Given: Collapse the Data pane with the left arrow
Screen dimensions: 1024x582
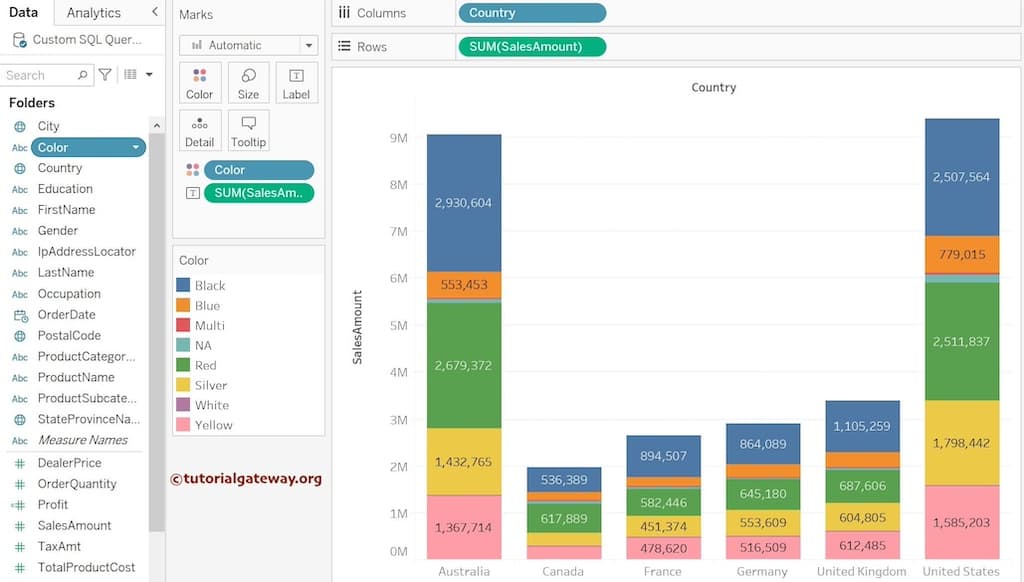Looking at the screenshot, I should (153, 13).
